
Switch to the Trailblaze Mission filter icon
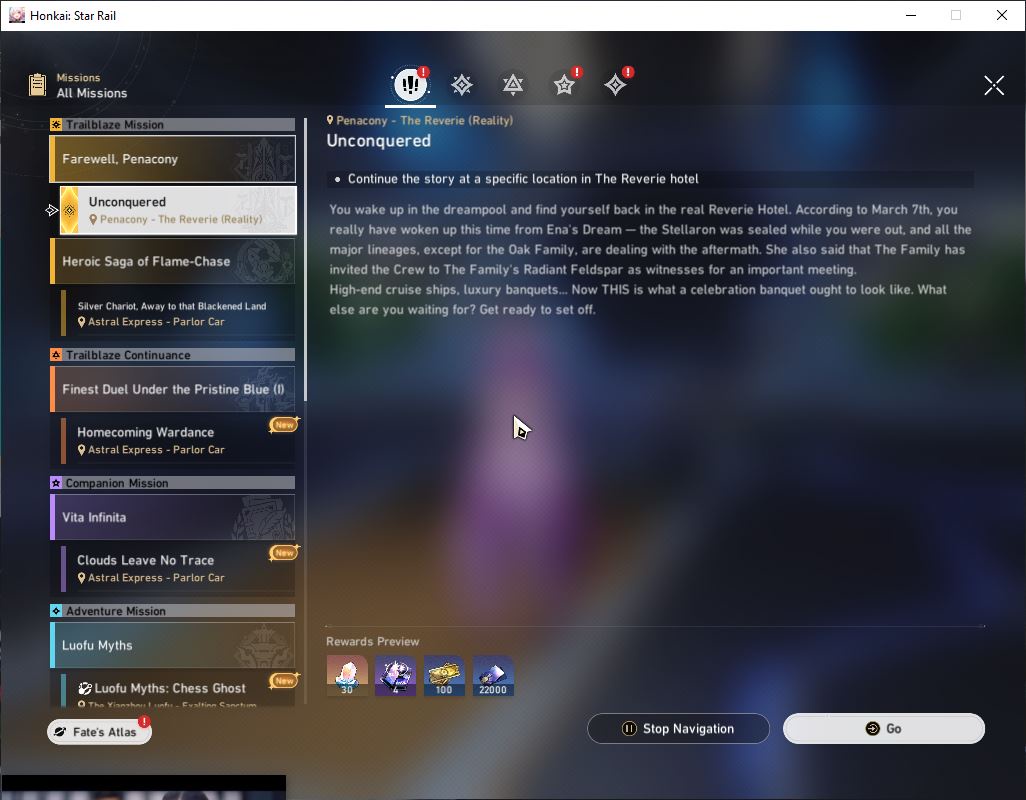click(462, 84)
